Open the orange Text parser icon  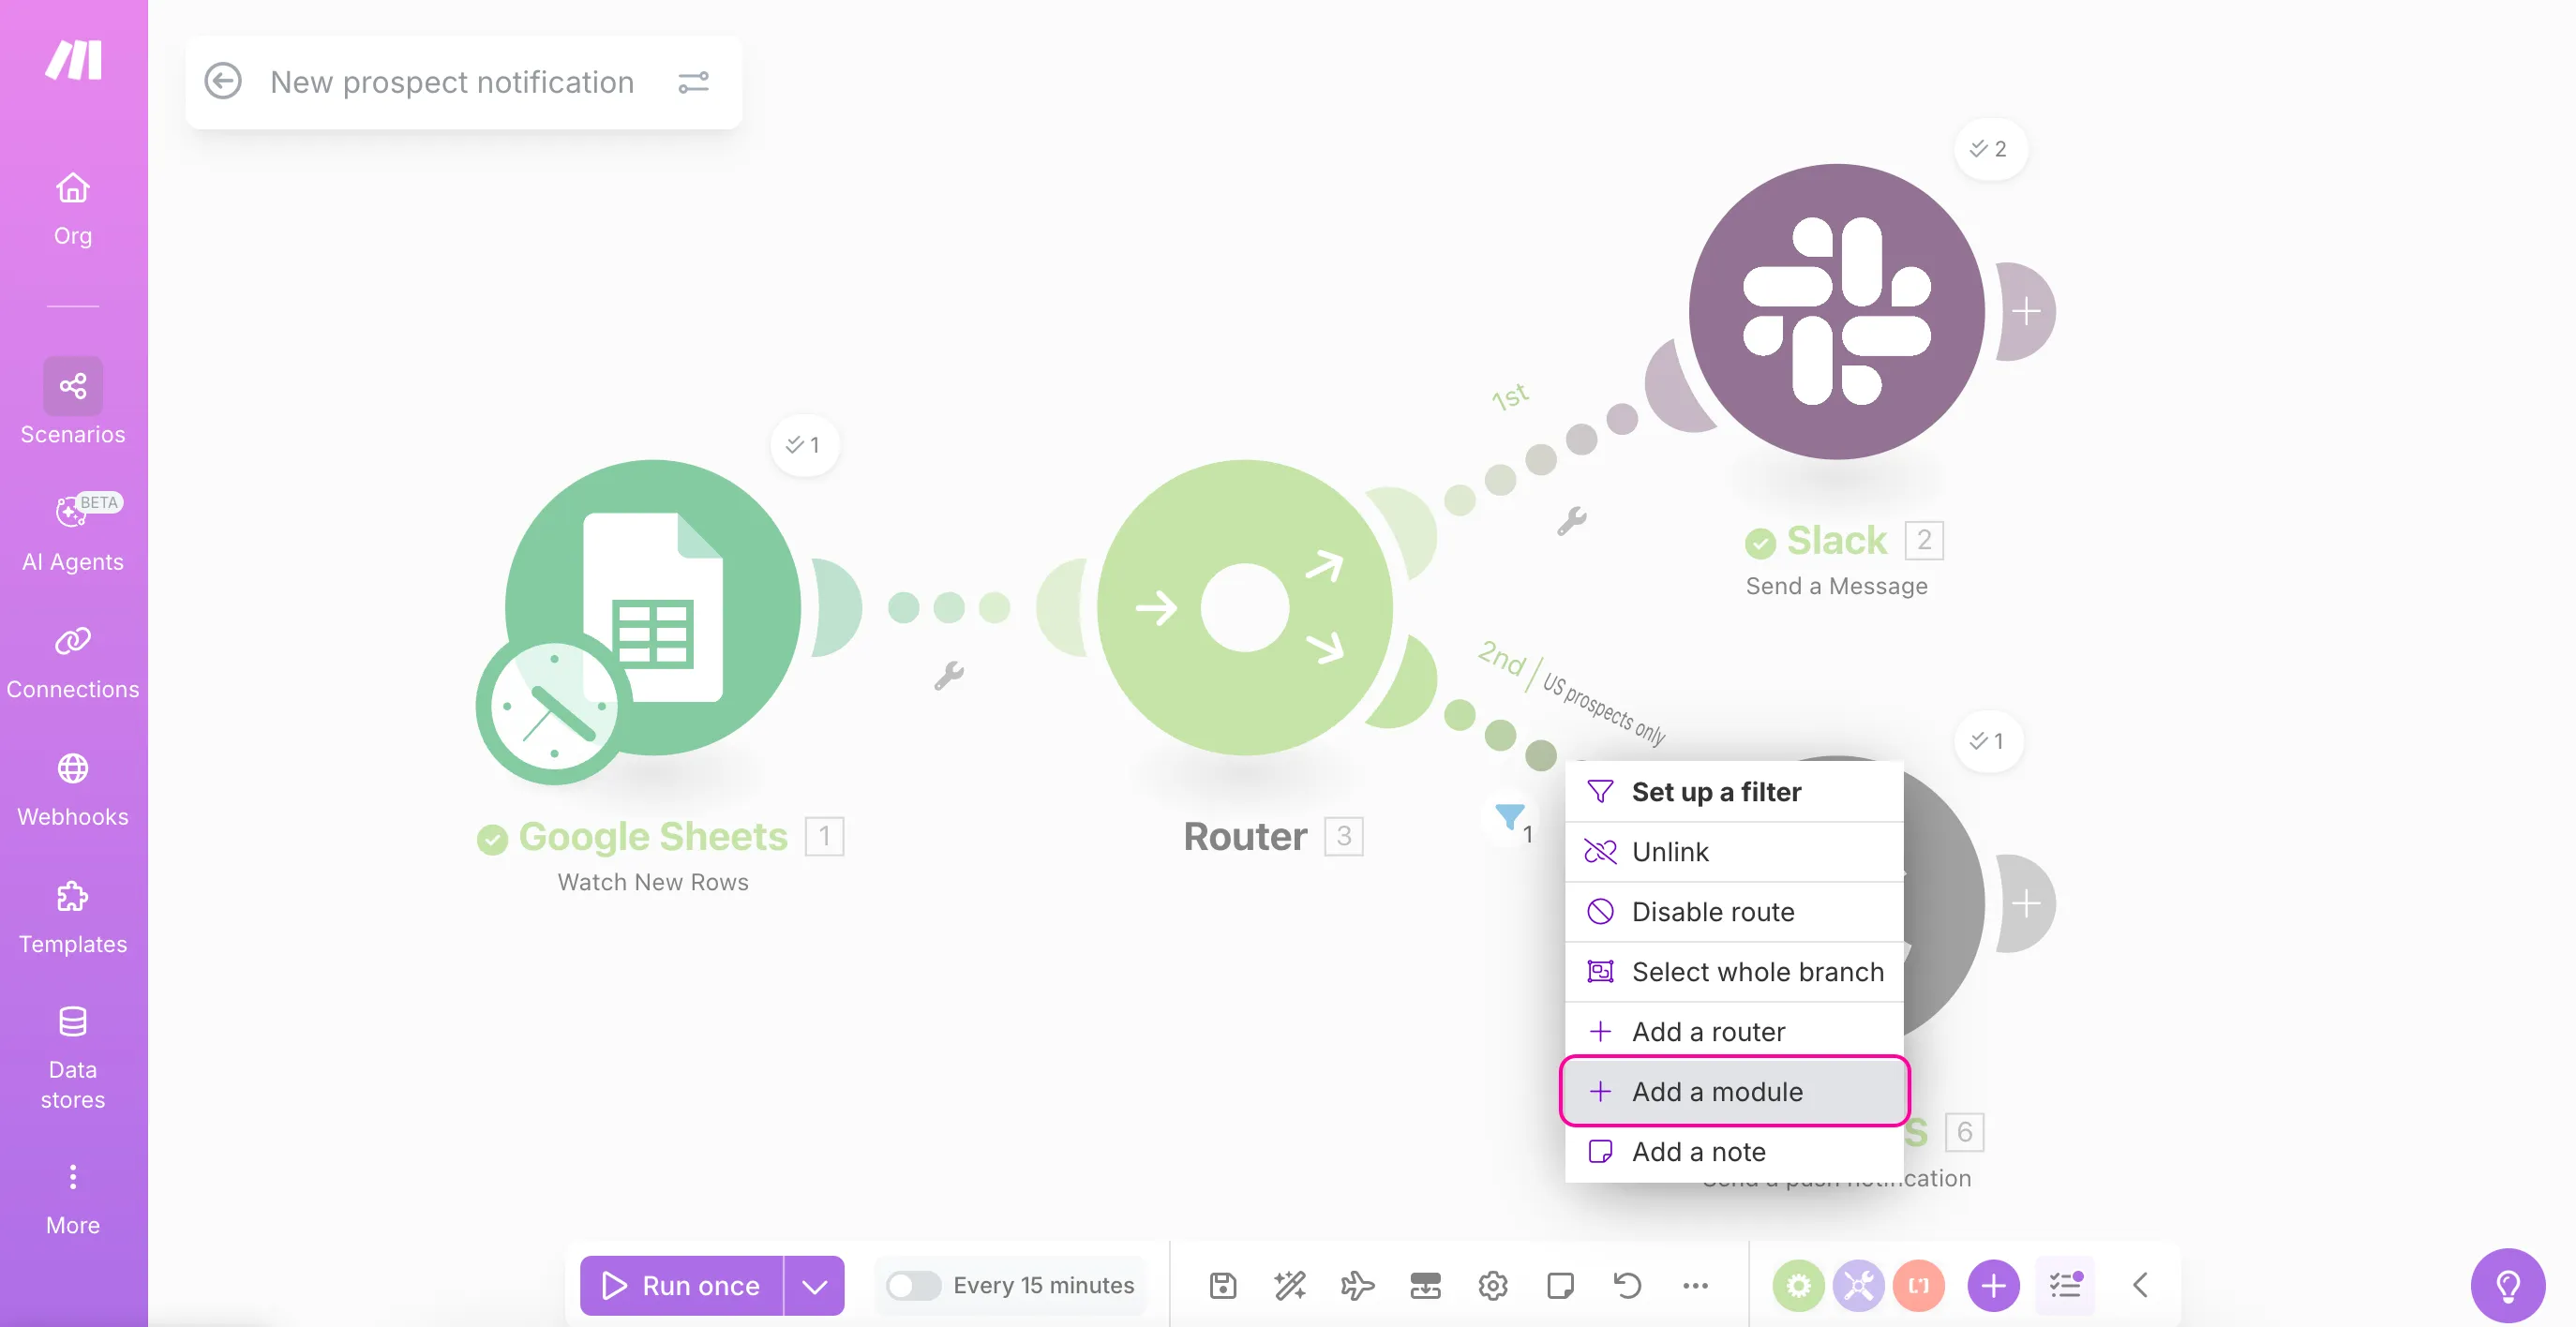(1919, 1286)
